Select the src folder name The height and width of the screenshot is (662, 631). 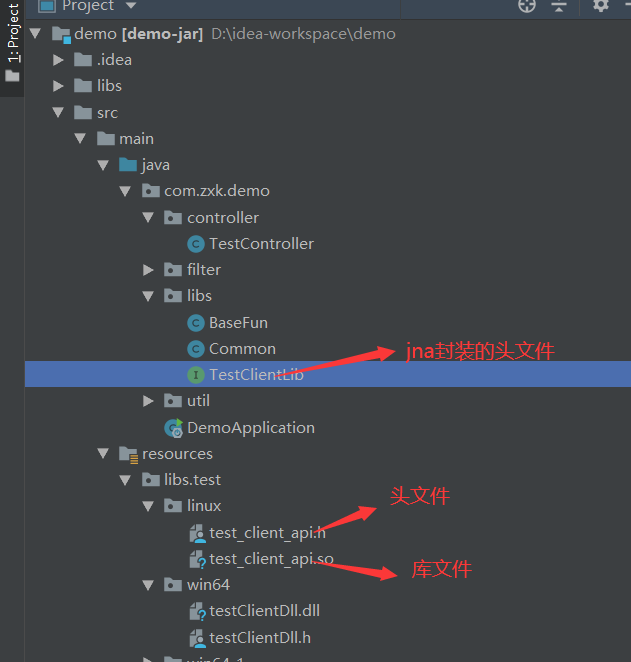107,113
